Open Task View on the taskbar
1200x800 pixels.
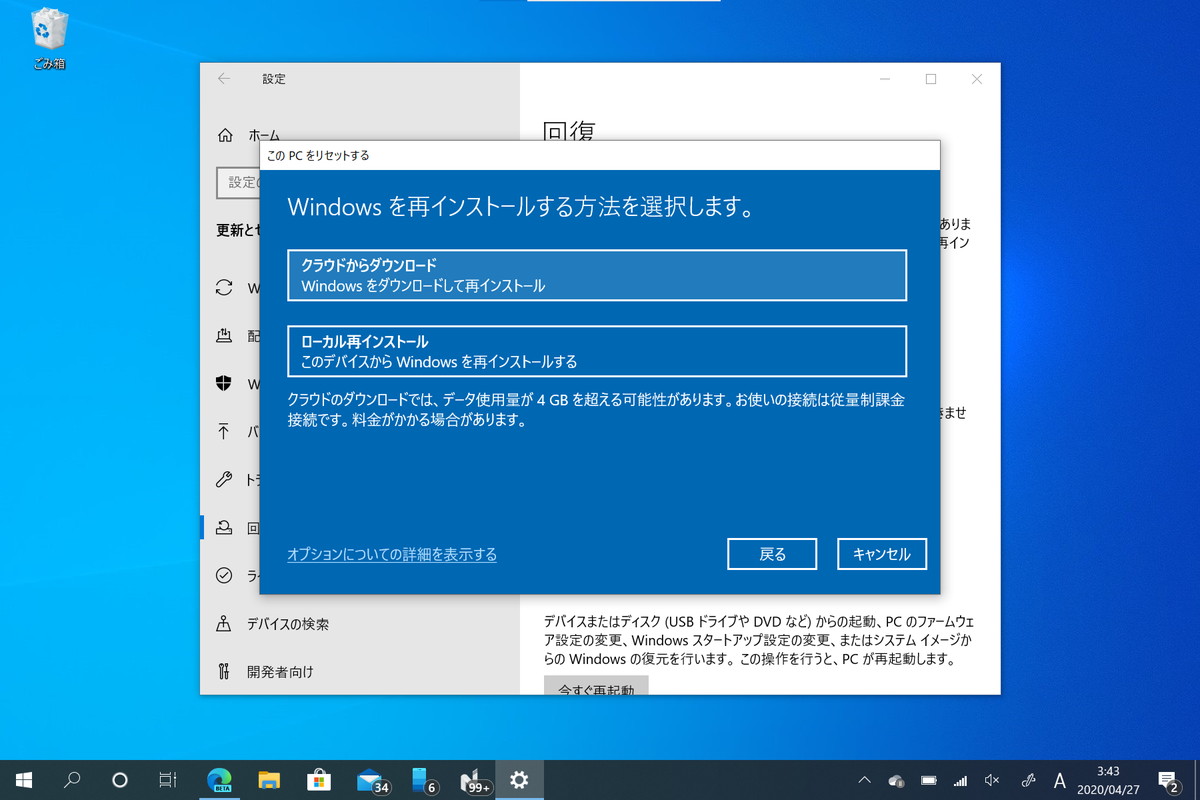pyautogui.click(x=168, y=780)
